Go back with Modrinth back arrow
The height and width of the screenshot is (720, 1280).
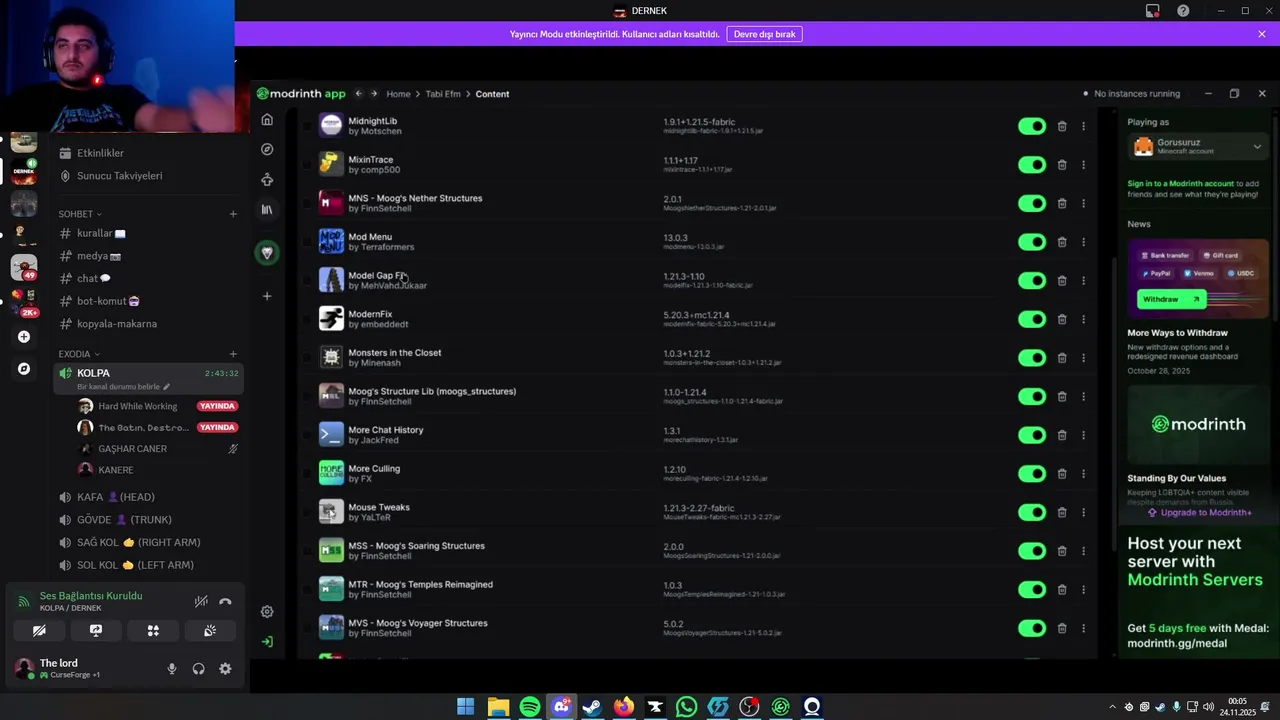(x=359, y=94)
